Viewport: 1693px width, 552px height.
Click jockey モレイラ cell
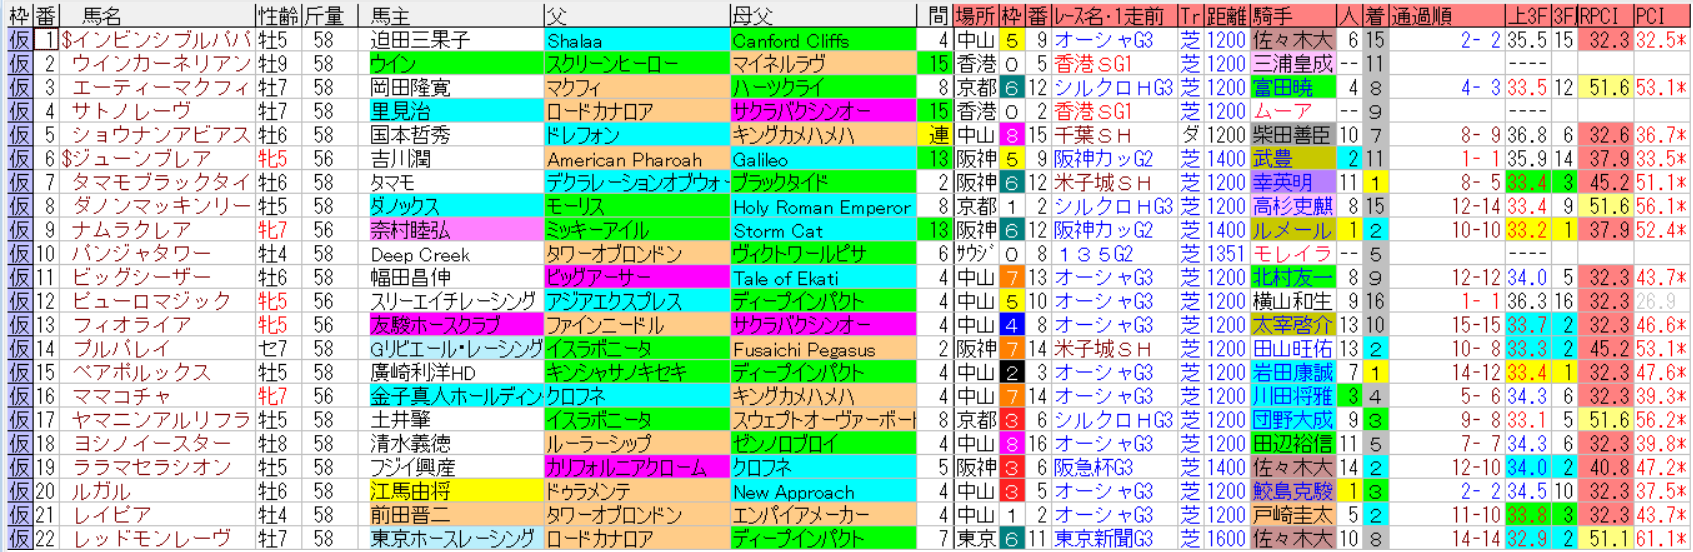click(x=1291, y=254)
